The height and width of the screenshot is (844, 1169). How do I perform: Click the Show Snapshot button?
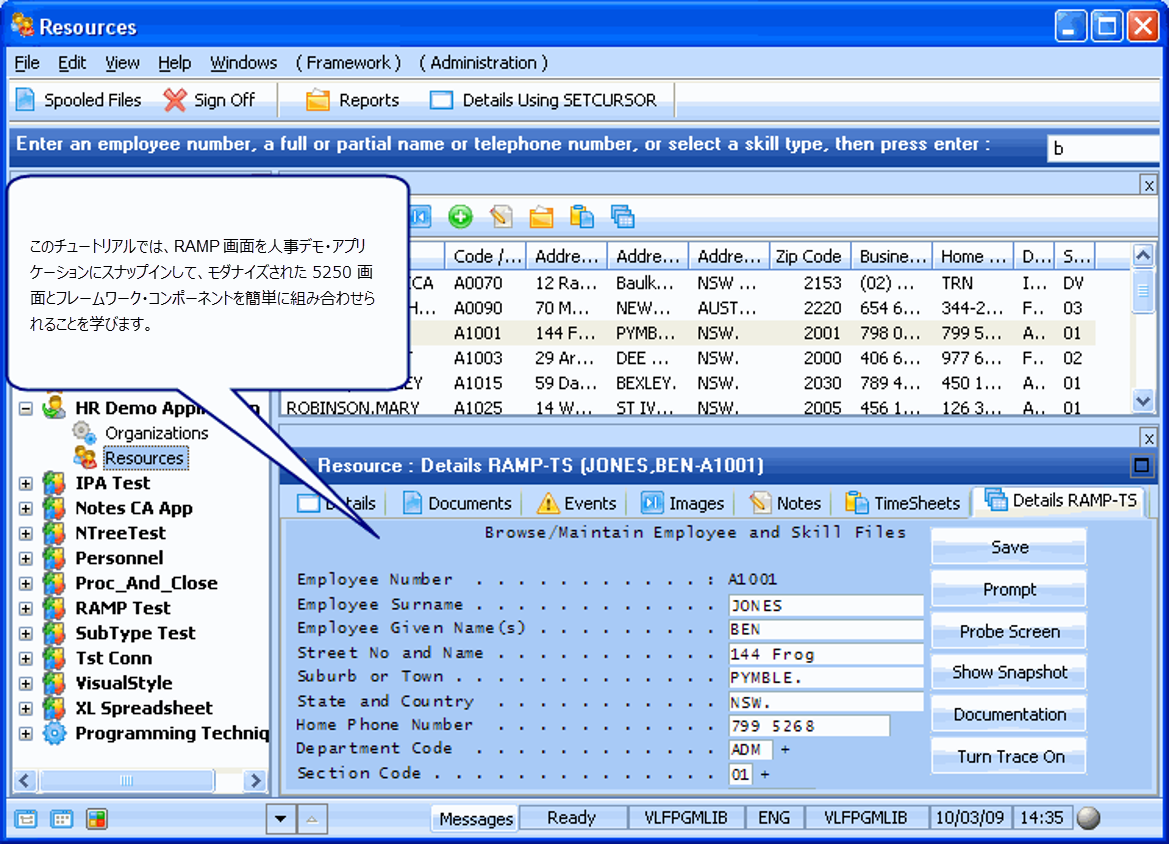tap(1009, 672)
